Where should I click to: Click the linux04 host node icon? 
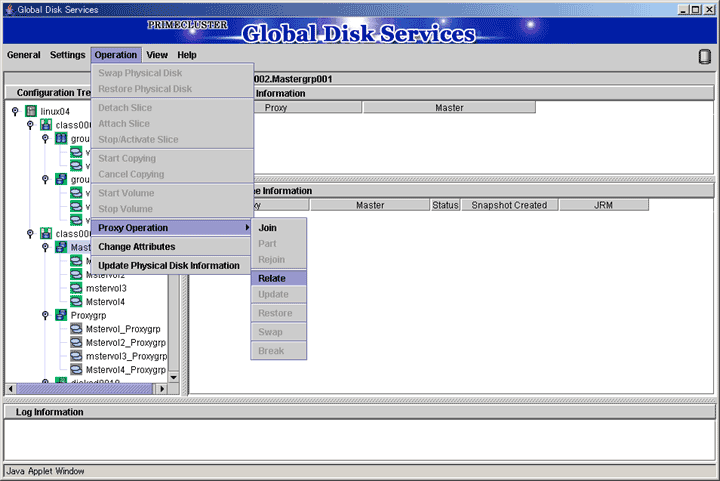[31, 111]
